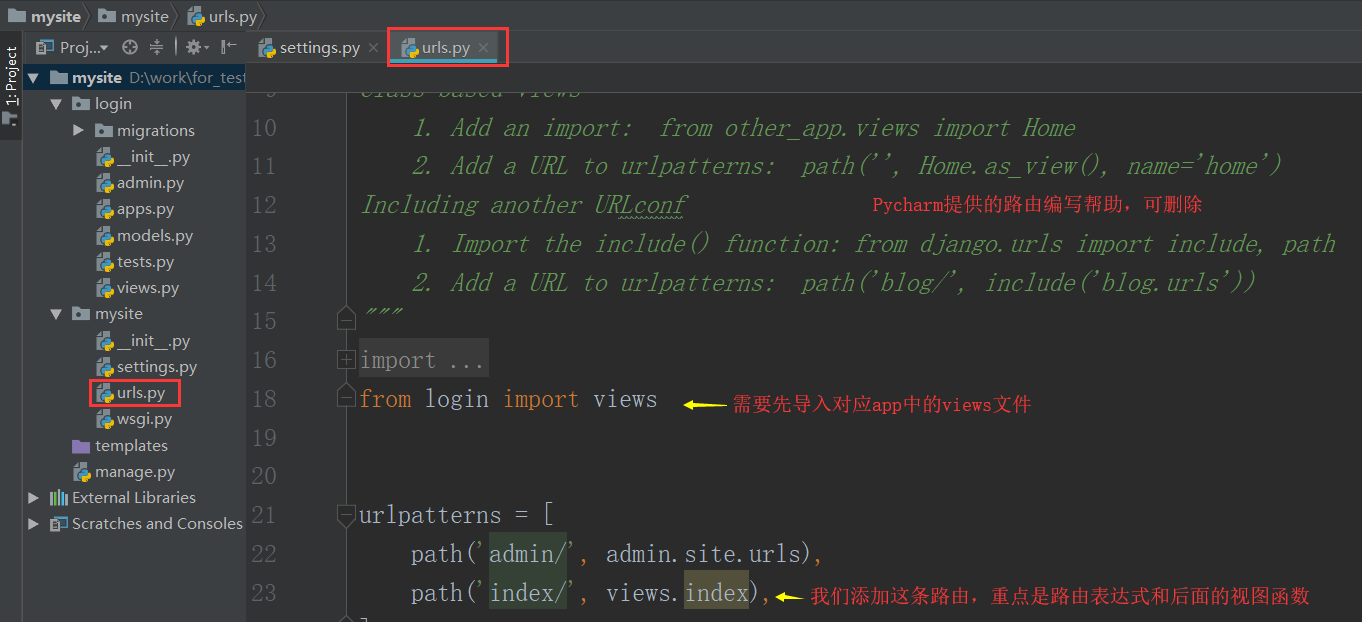The width and height of the screenshot is (1362, 622).
Task: Click 'URLconf' word in the comment
Action: tap(640, 205)
